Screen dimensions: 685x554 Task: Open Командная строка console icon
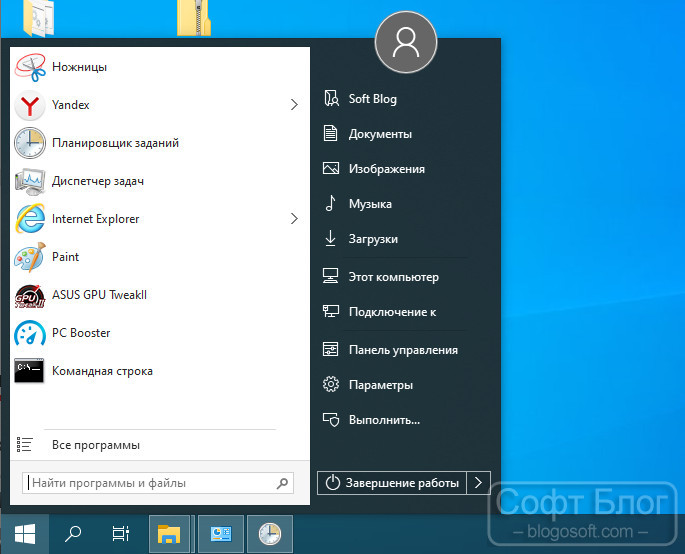click(x=29, y=371)
